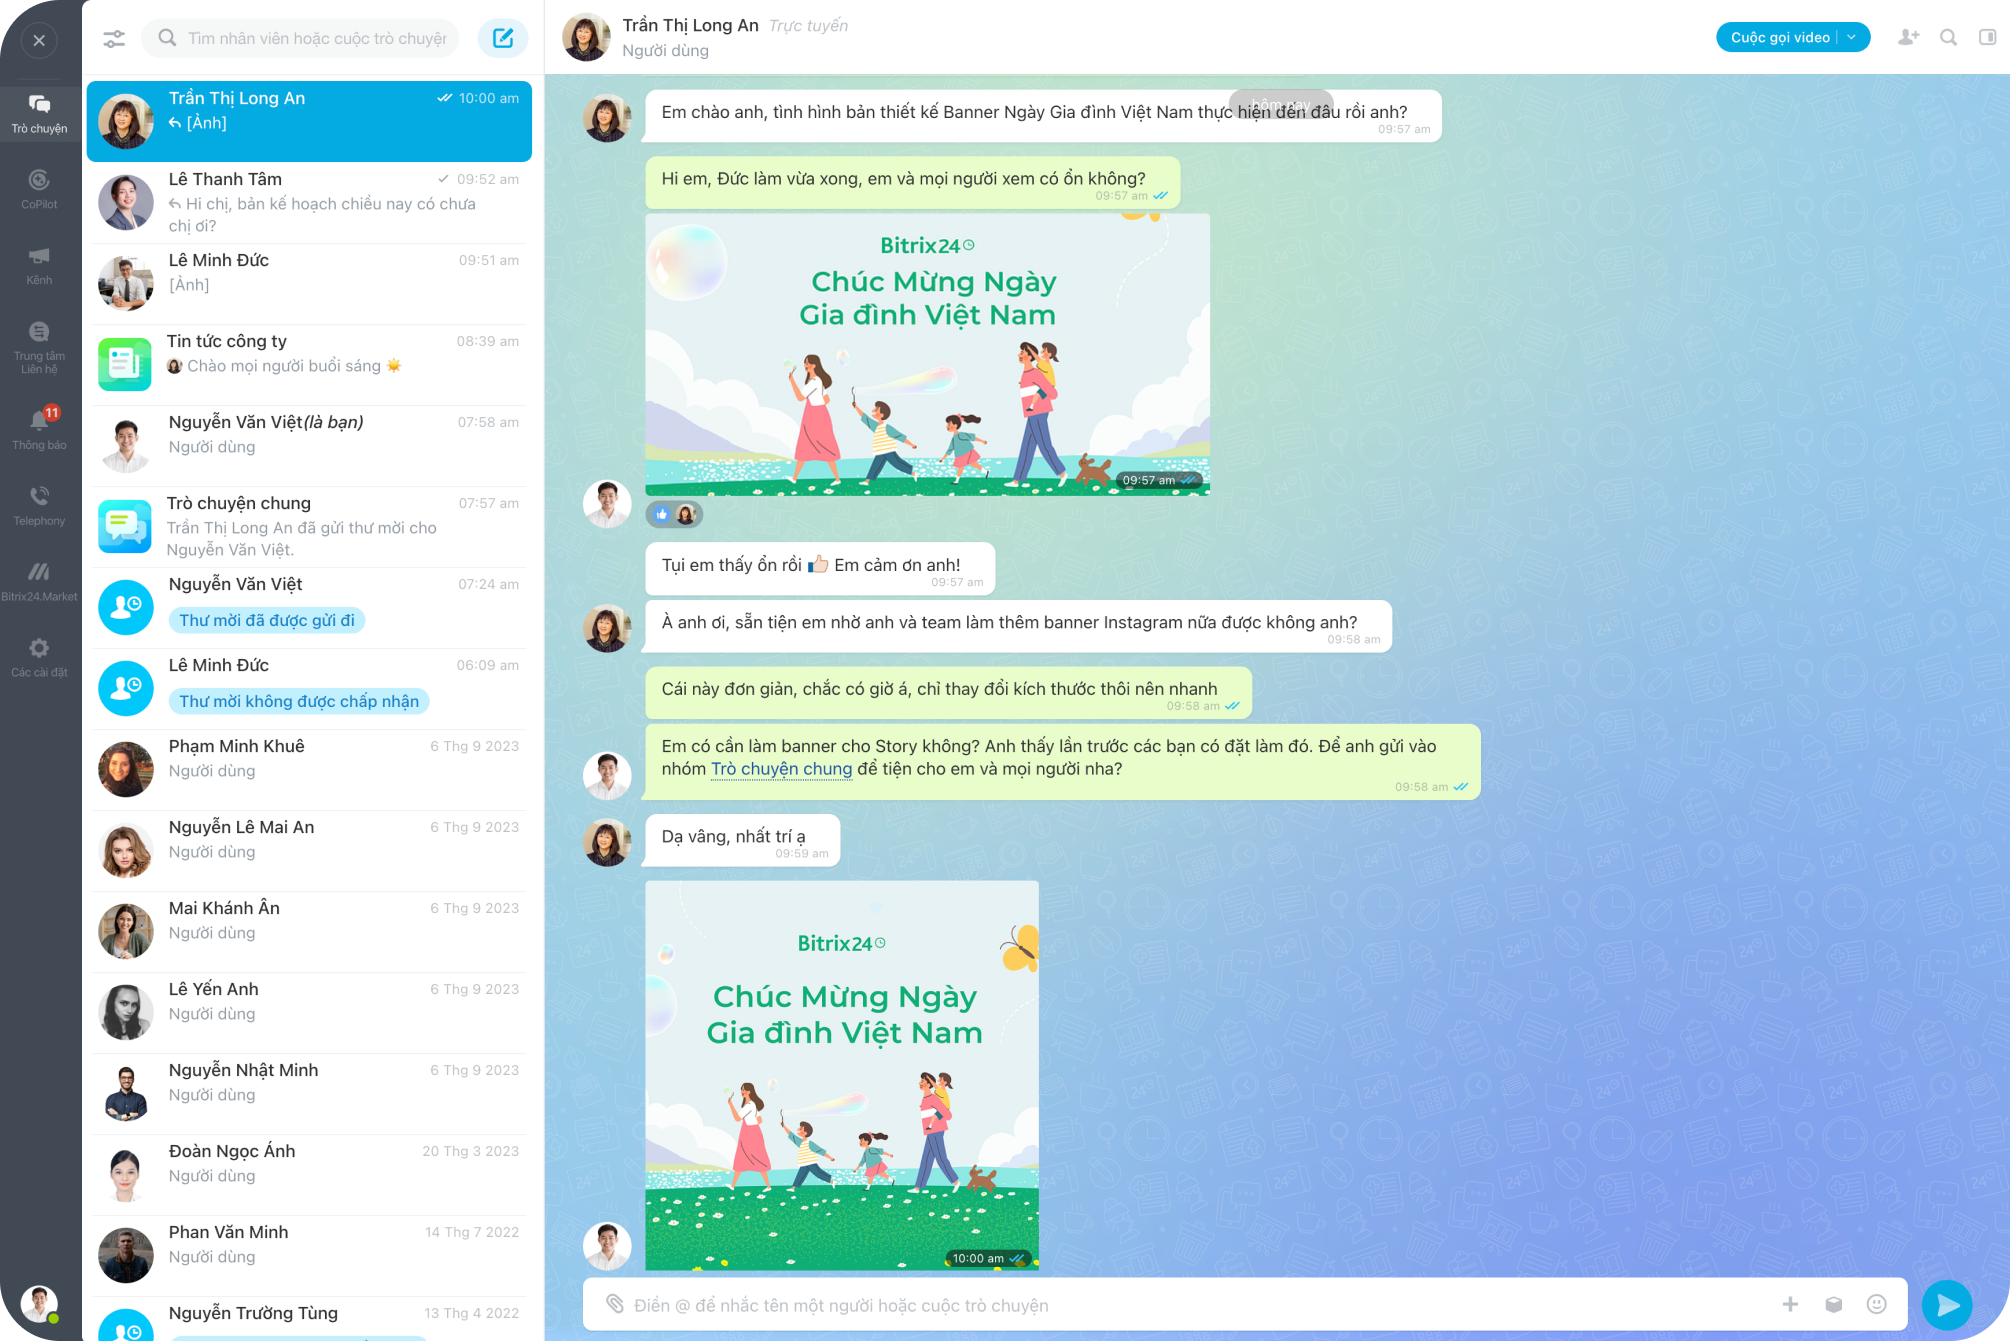Follow the Trò chuyện chung link in the message
The width and height of the screenshot is (2010, 1341).
click(781, 769)
